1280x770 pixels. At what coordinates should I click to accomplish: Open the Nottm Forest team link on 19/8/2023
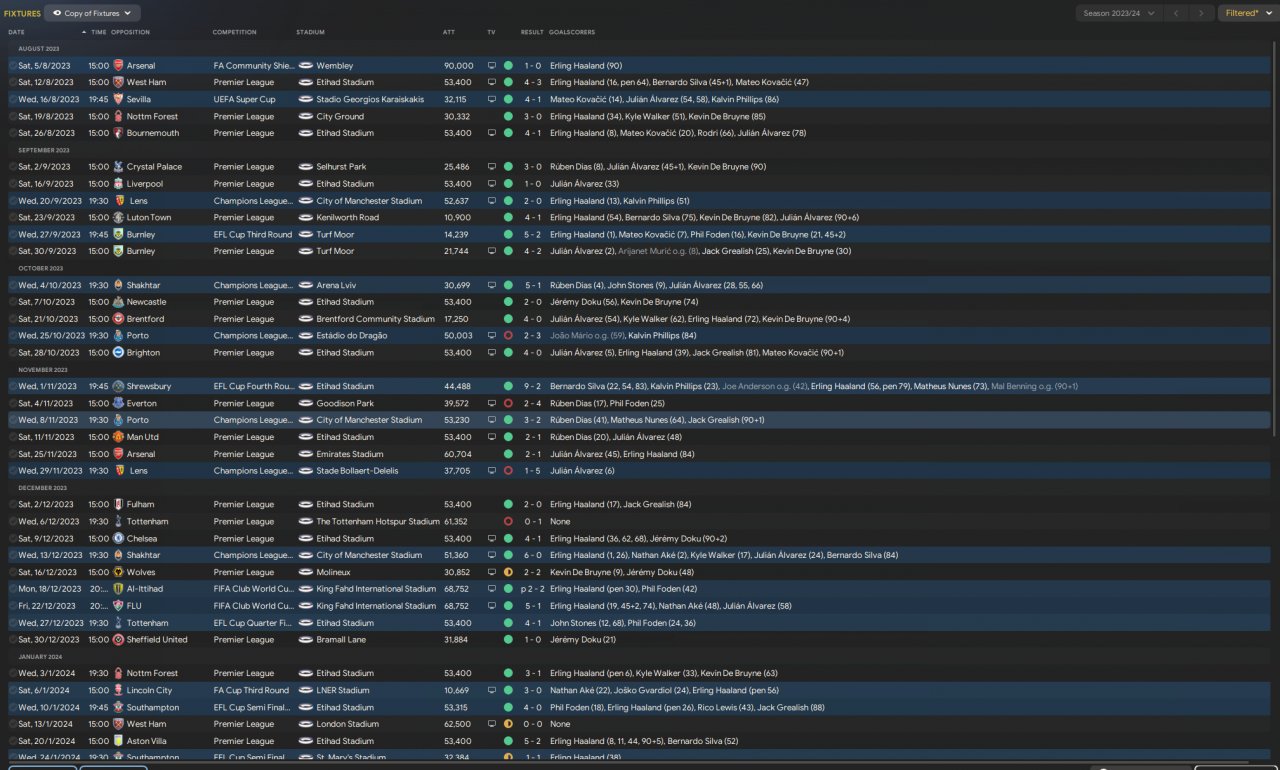152,117
